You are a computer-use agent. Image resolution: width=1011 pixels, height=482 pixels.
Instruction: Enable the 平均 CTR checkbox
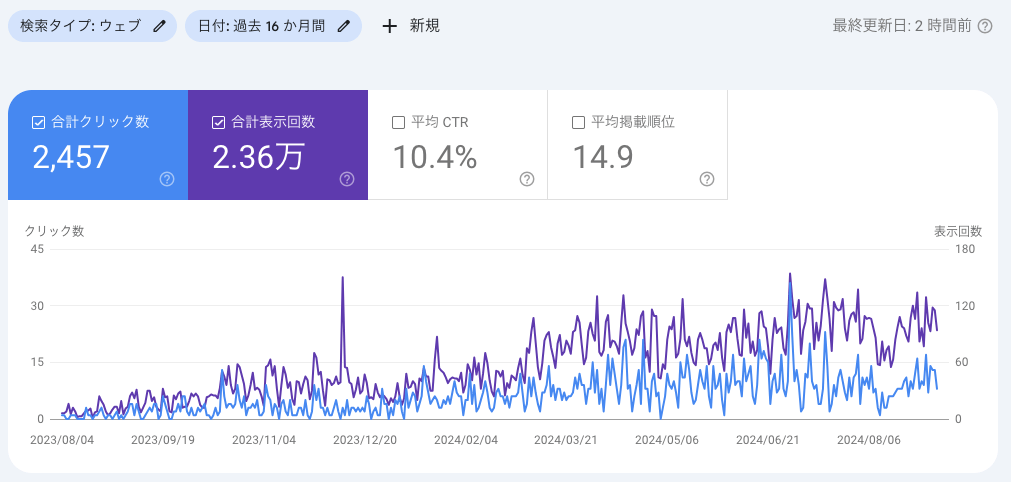click(x=398, y=122)
